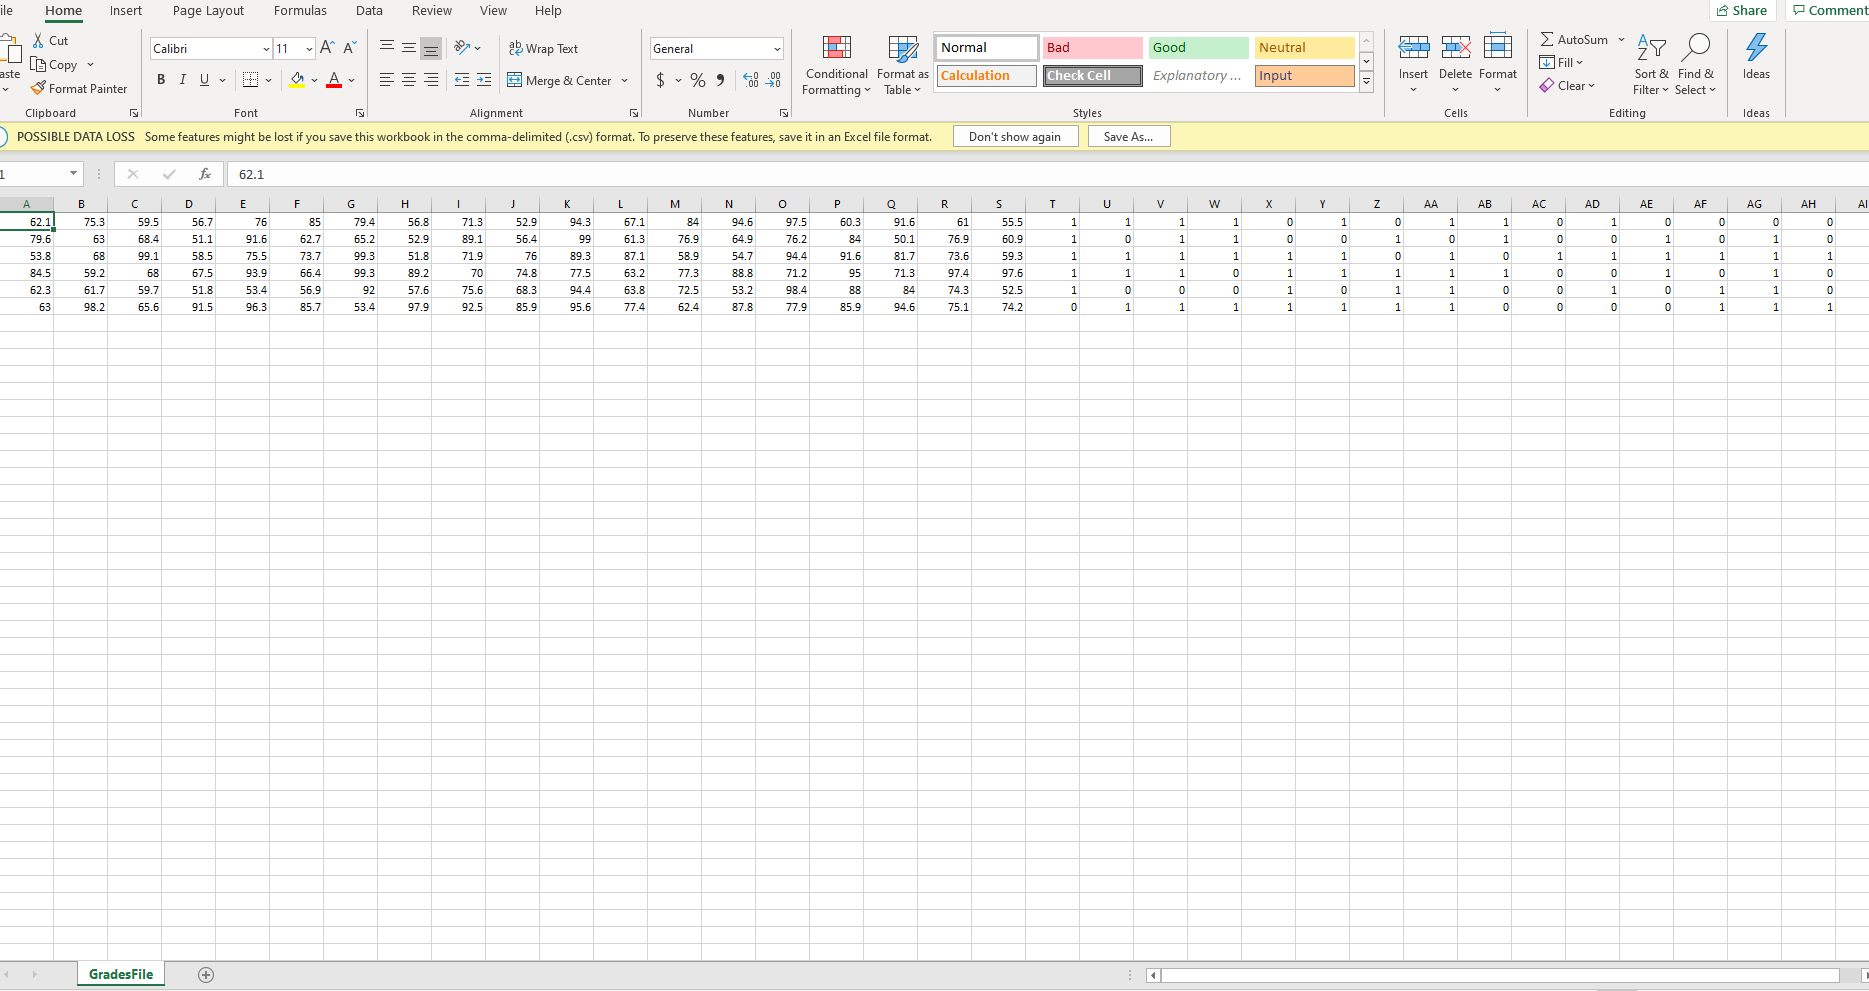Open the Calibri font name dropdown
The height and width of the screenshot is (991, 1869).
266,49
